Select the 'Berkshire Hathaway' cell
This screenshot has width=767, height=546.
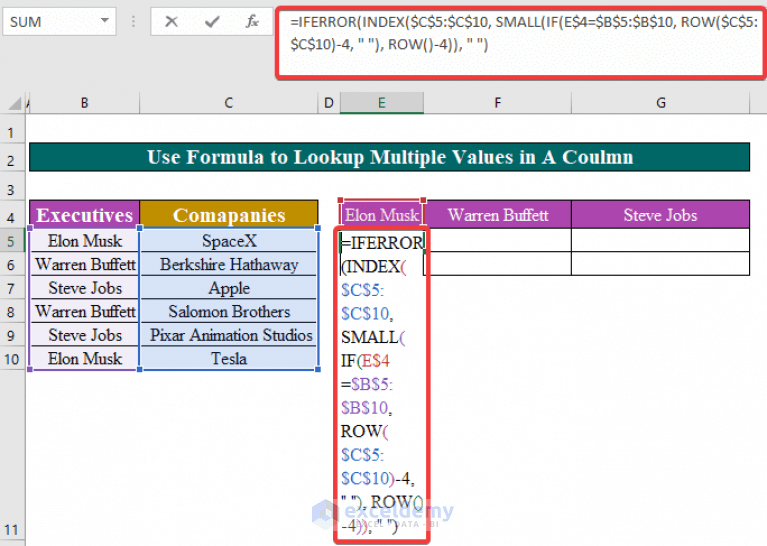pyautogui.click(x=228, y=264)
